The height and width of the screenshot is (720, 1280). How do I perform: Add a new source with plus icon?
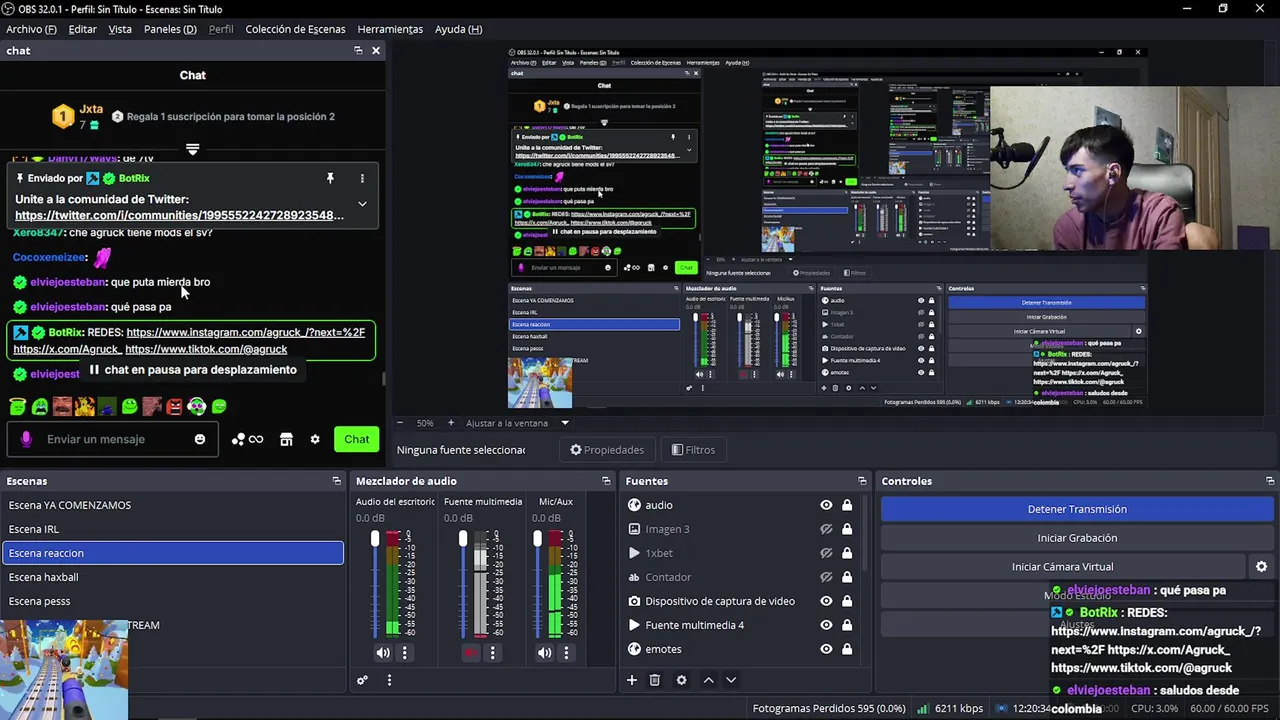point(632,680)
